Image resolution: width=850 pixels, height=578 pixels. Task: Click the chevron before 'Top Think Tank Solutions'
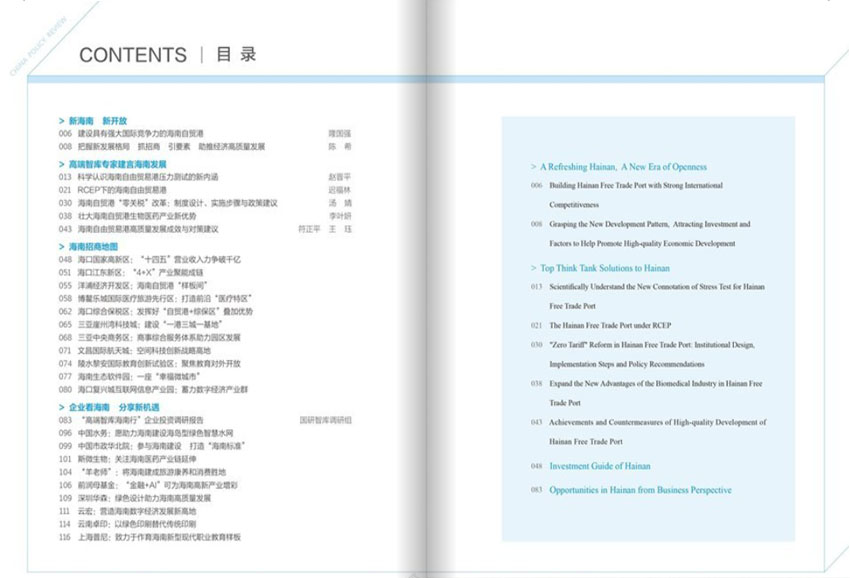(533, 268)
